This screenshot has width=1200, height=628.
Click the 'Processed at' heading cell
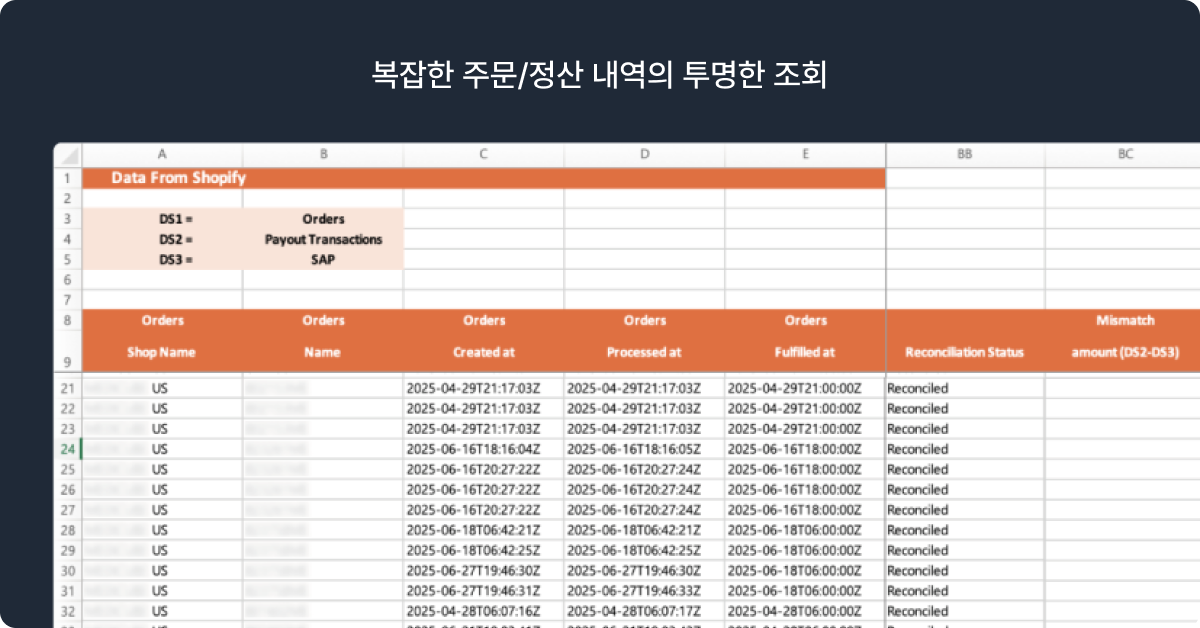[x=644, y=352]
